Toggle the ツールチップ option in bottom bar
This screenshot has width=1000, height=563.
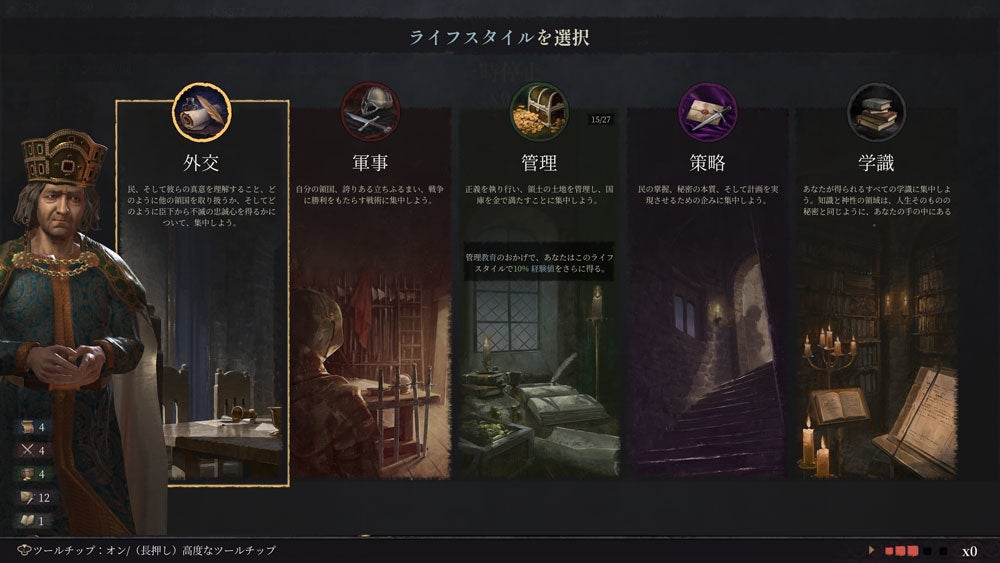147,550
